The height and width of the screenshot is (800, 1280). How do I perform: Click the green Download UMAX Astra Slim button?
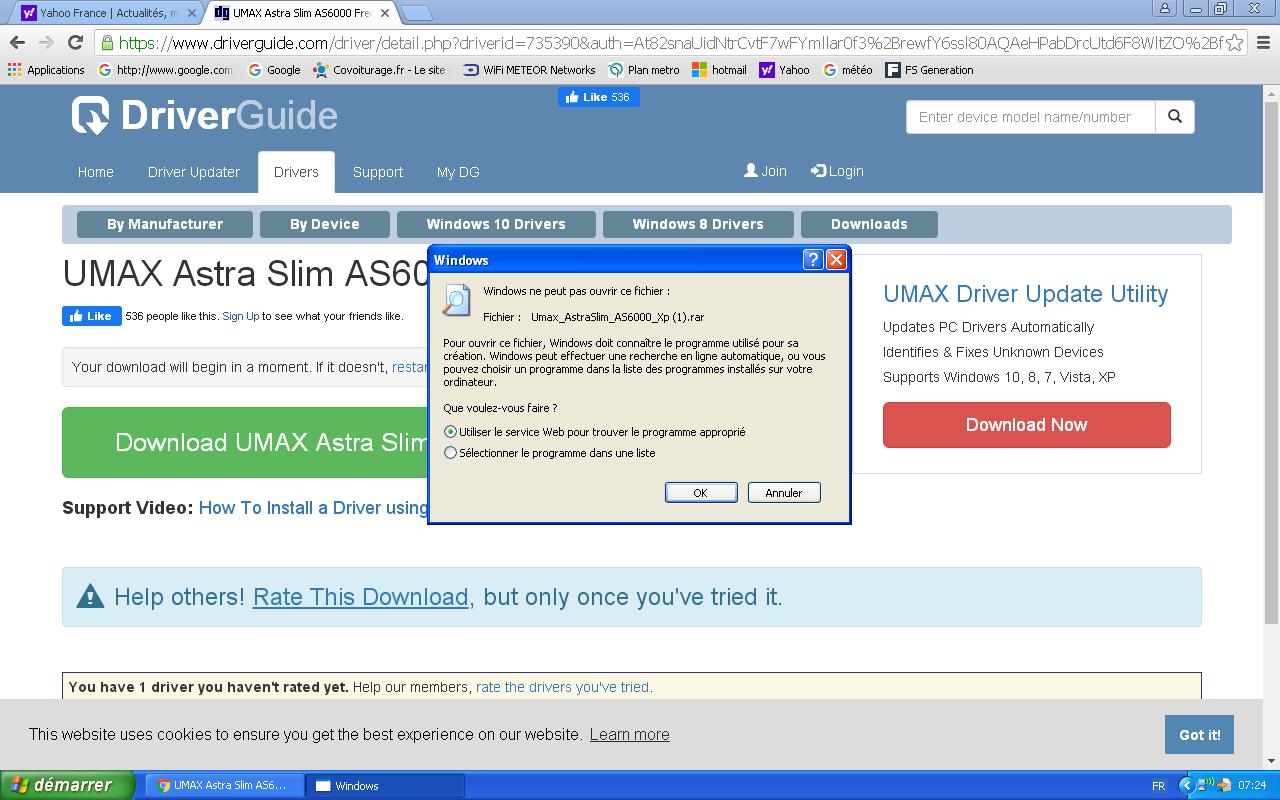coord(246,442)
